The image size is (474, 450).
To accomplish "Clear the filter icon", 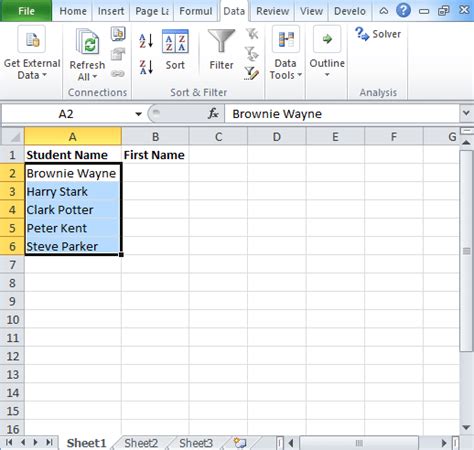I will click(x=252, y=34).
